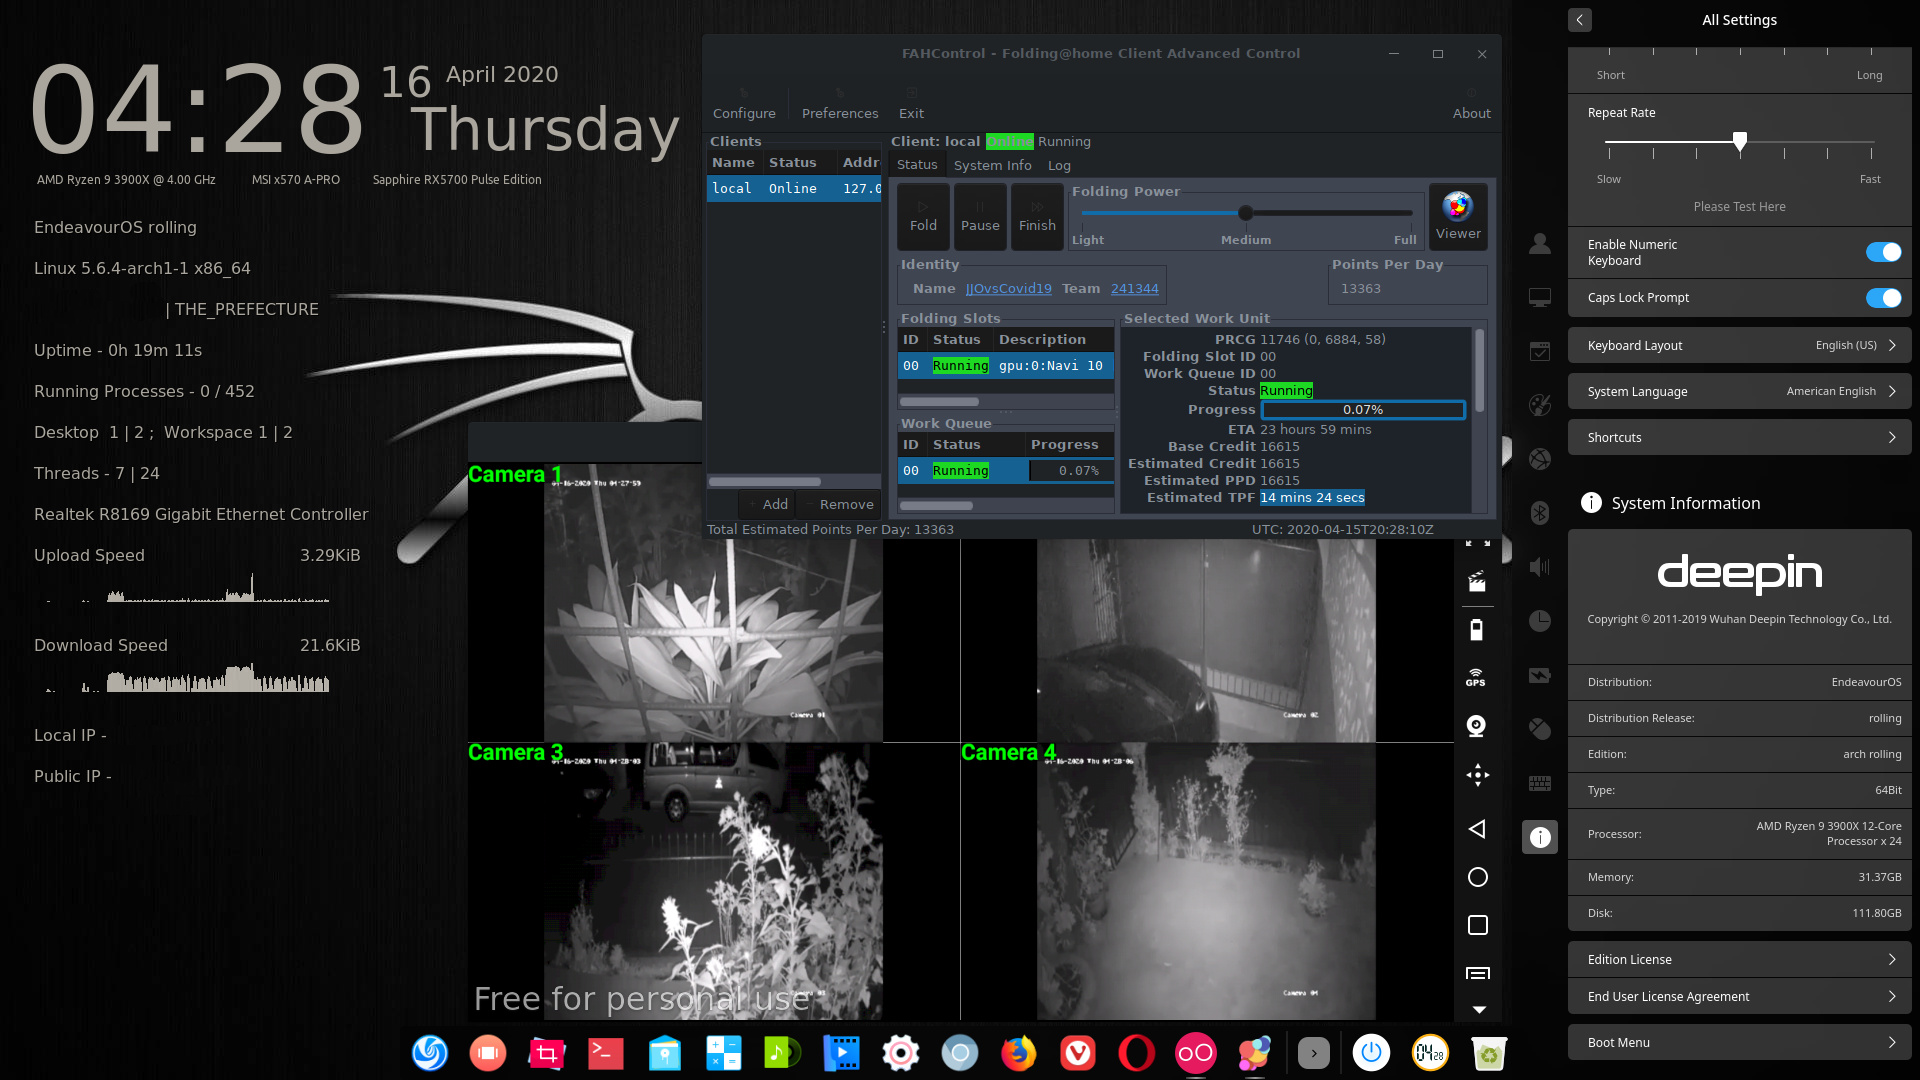This screenshot has width=1920, height=1080.
Task: Open Default Applications settings sidebar icon
Action: click(1540, 351)
